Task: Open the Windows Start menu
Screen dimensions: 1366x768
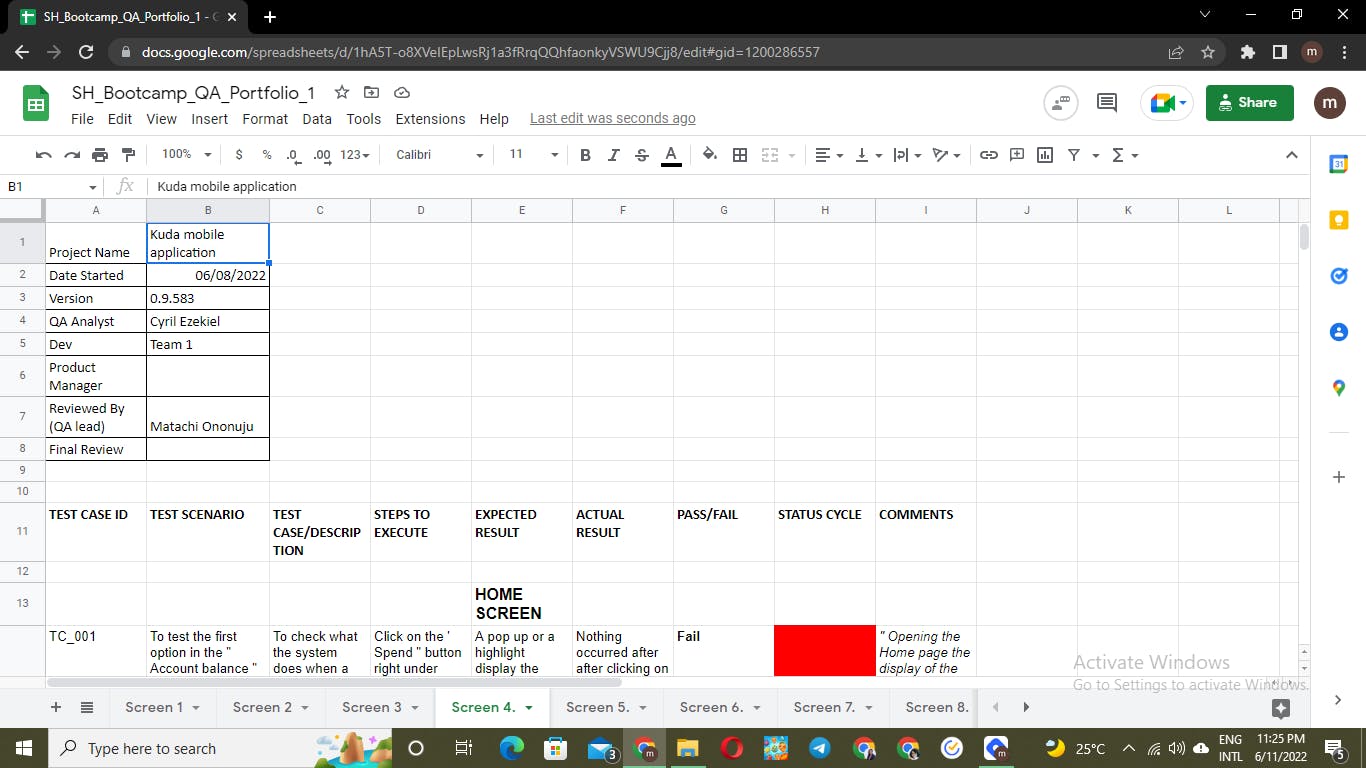Action: 24,748
